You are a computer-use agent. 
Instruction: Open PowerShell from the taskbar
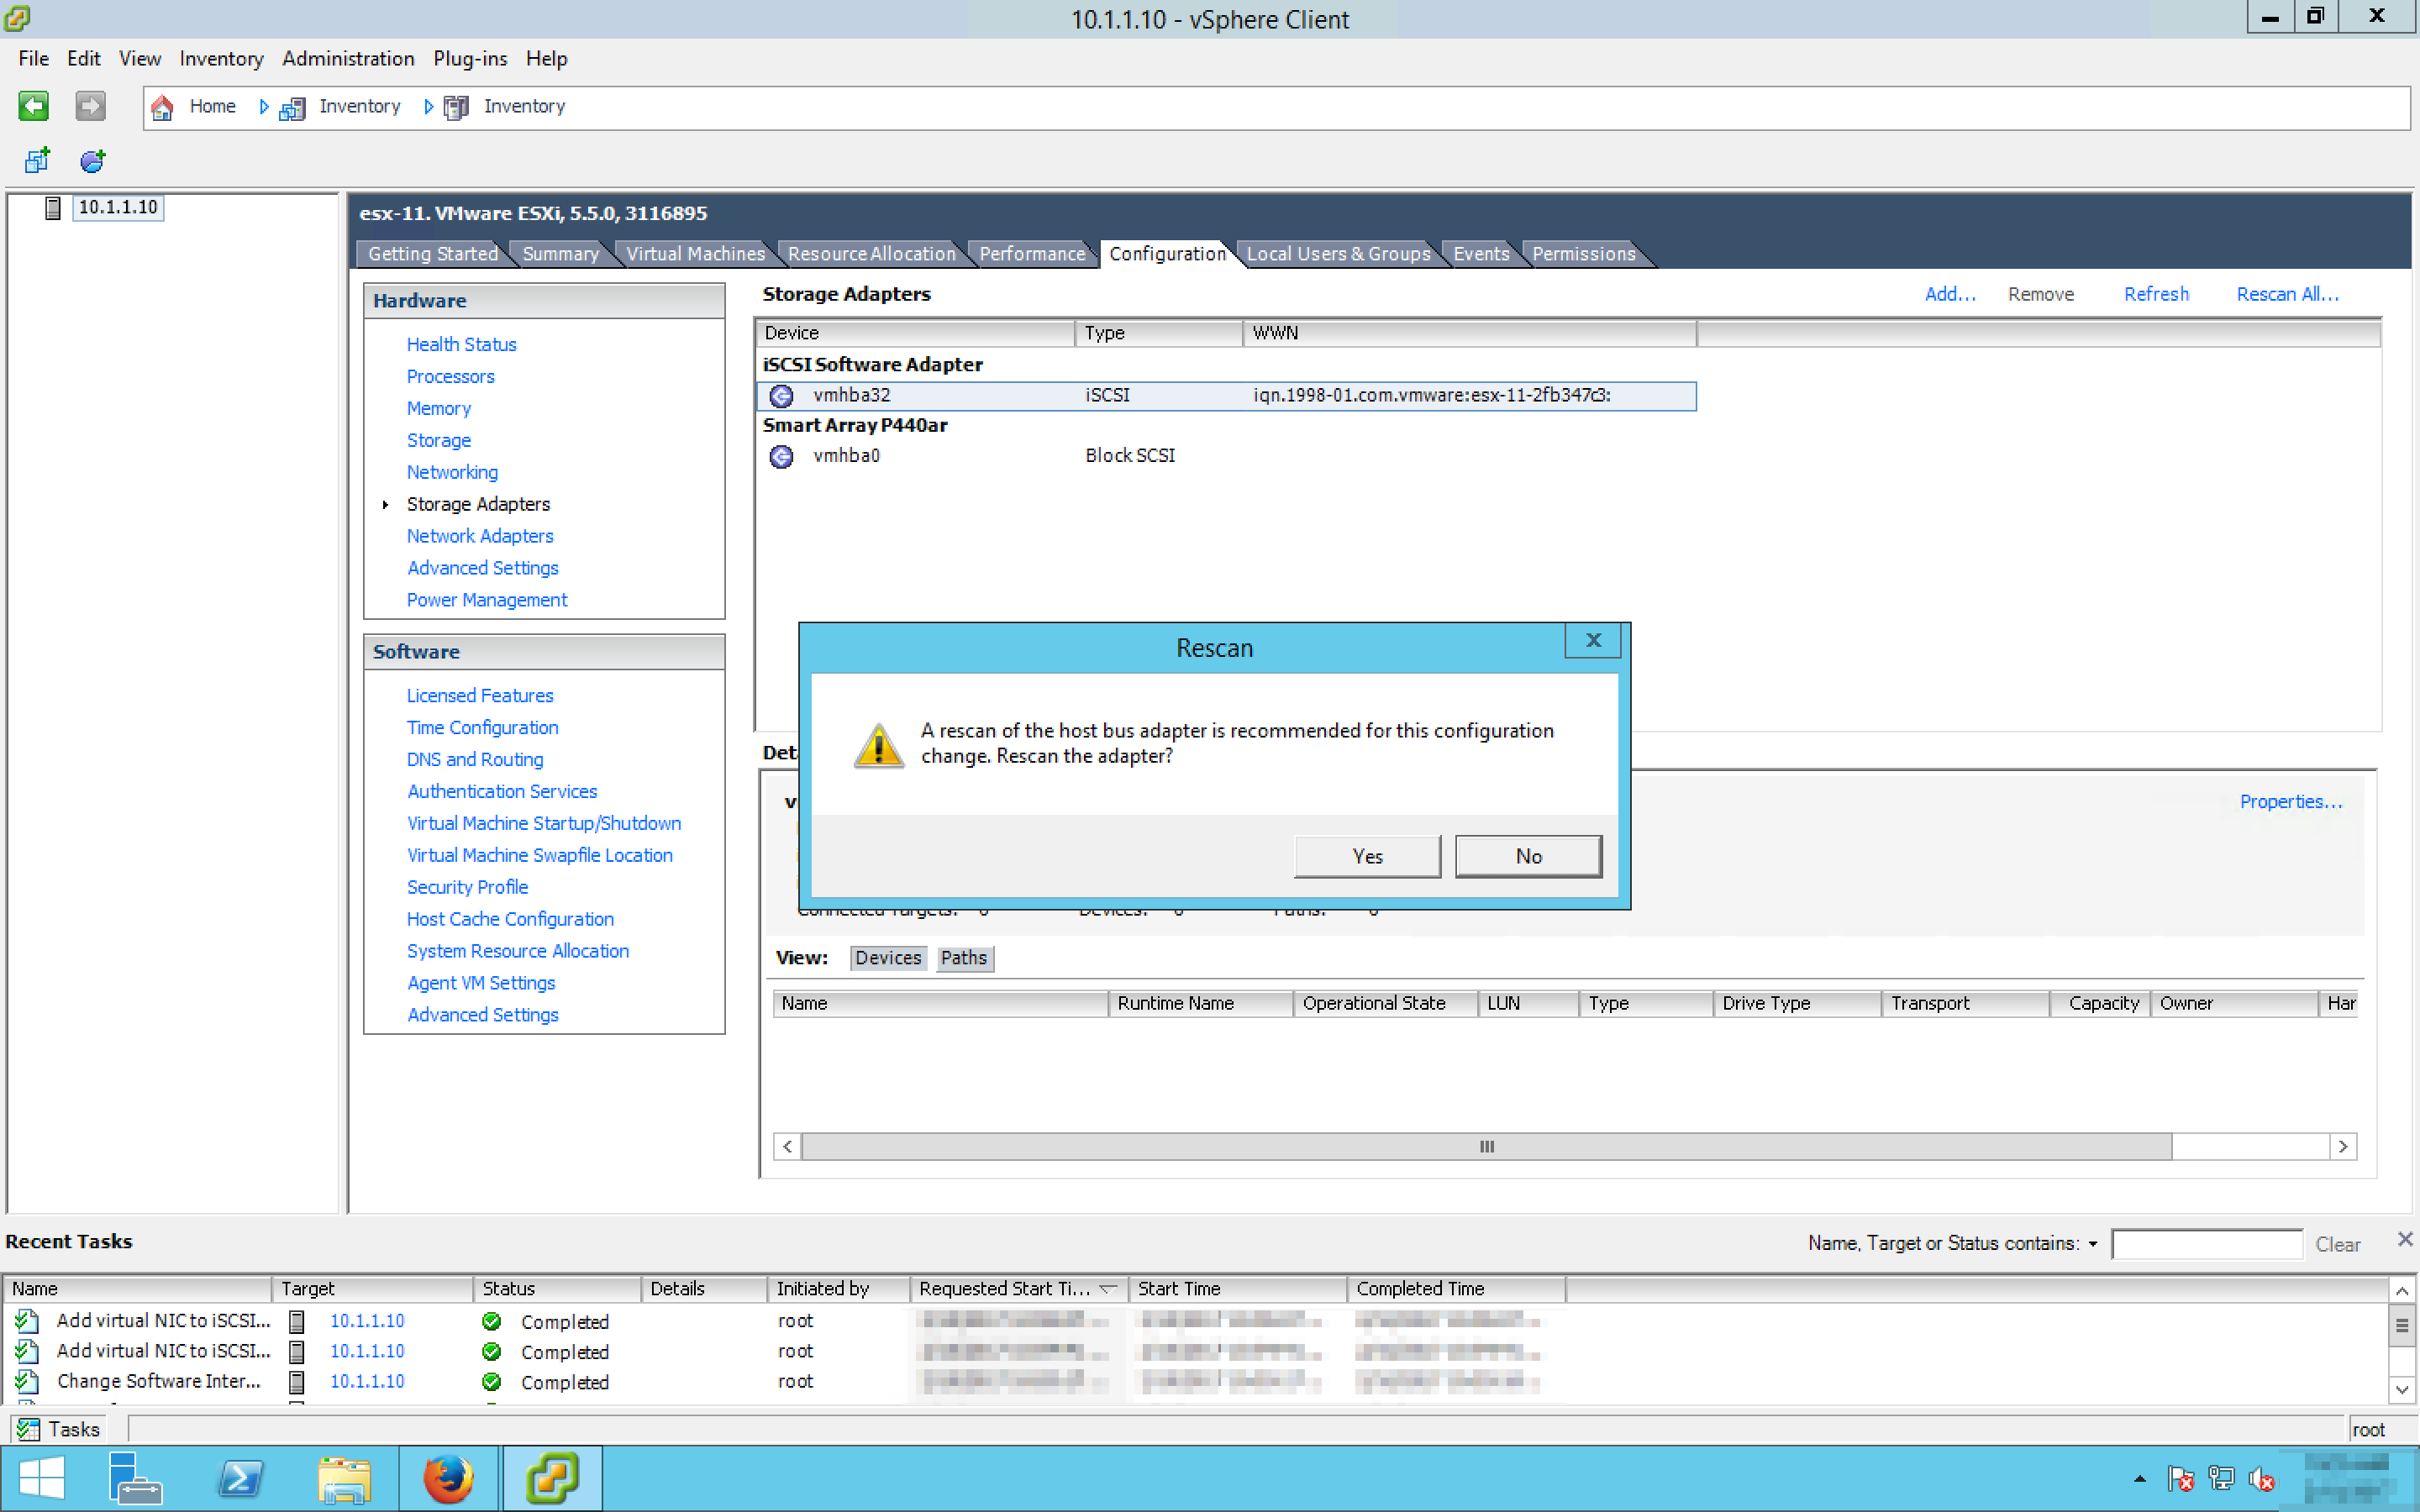pyautogui.click(x=240, y=1478)
